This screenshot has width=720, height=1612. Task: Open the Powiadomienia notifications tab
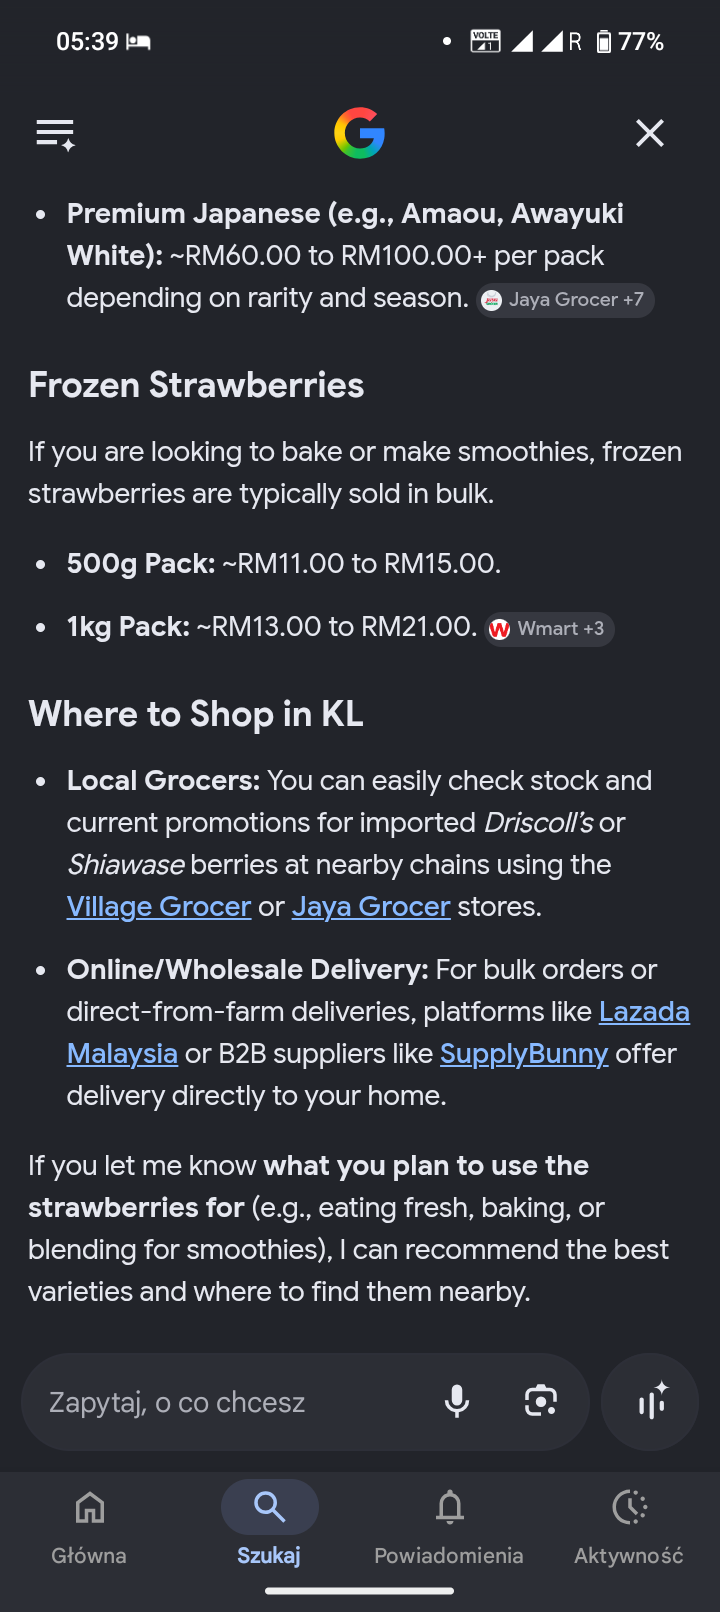tap(449, 1526)
